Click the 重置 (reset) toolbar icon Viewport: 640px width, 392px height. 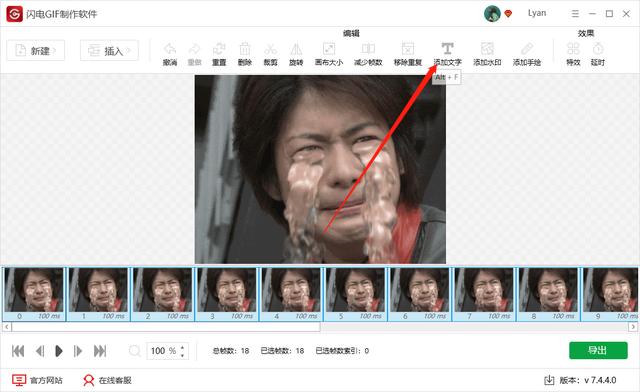pos(219,49)
